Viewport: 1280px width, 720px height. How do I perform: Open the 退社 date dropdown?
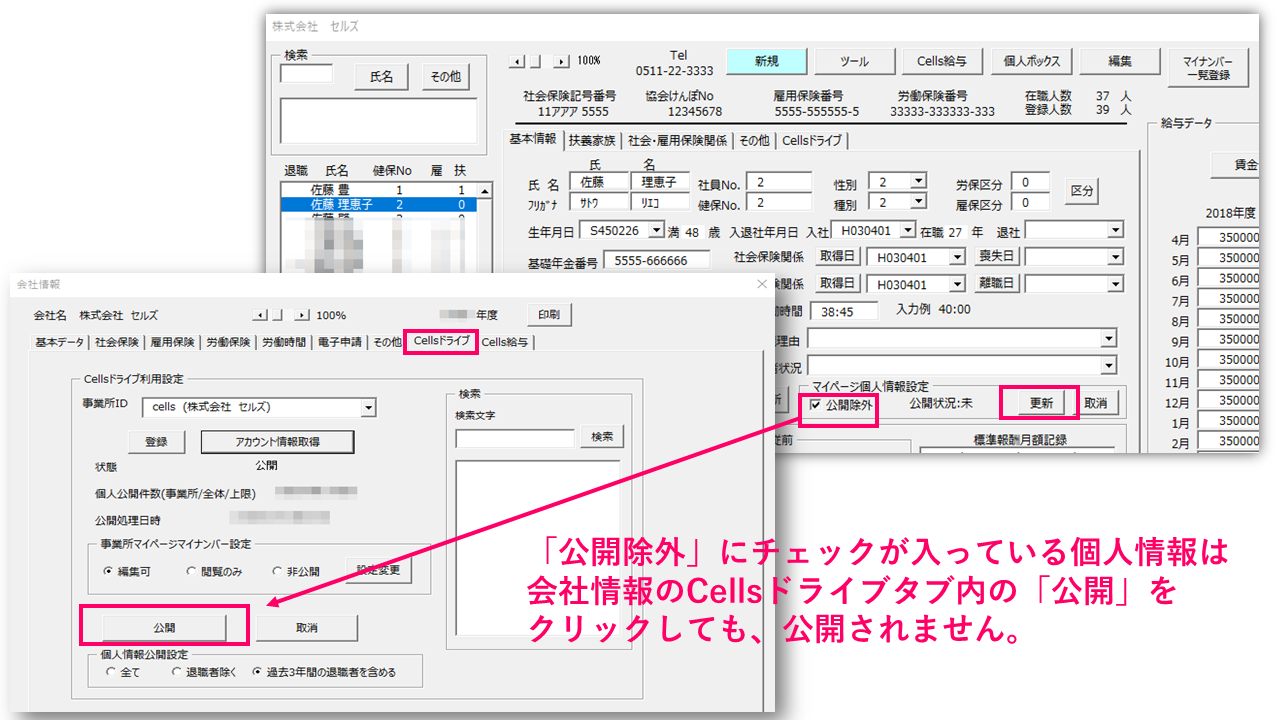click(1116, 231)
